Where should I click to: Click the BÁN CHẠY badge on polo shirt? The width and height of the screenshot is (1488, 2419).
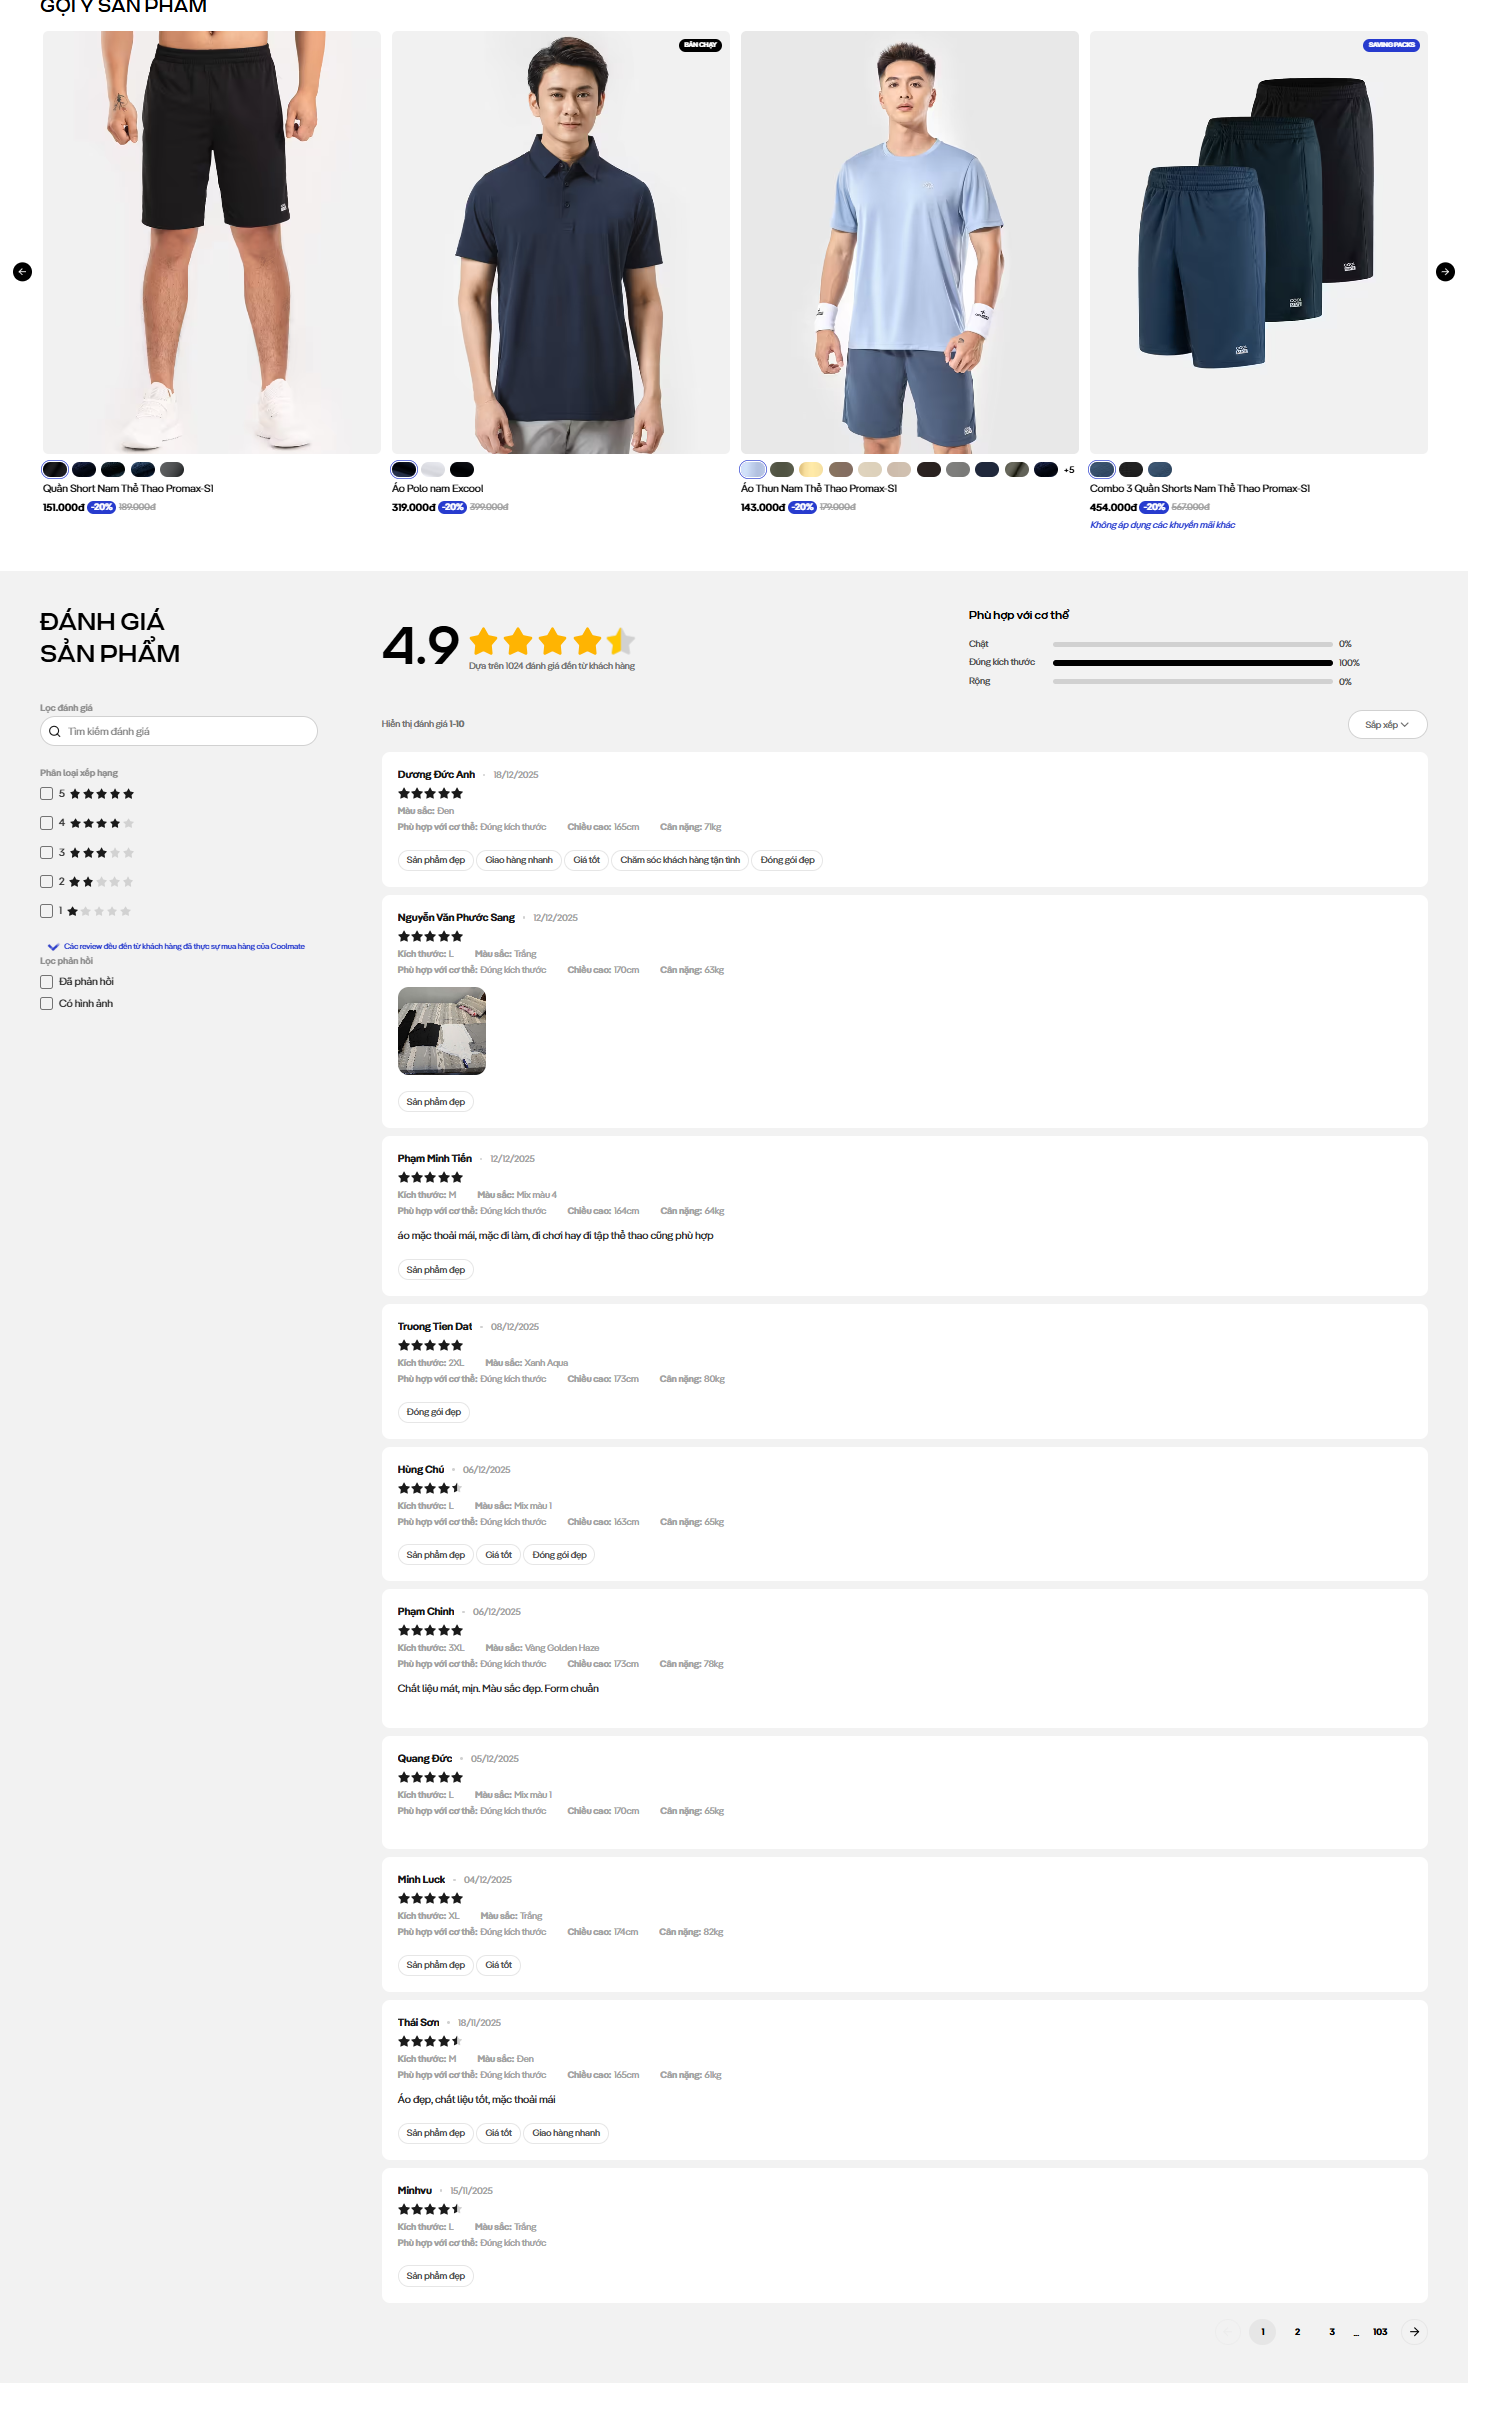coord(700,45)
